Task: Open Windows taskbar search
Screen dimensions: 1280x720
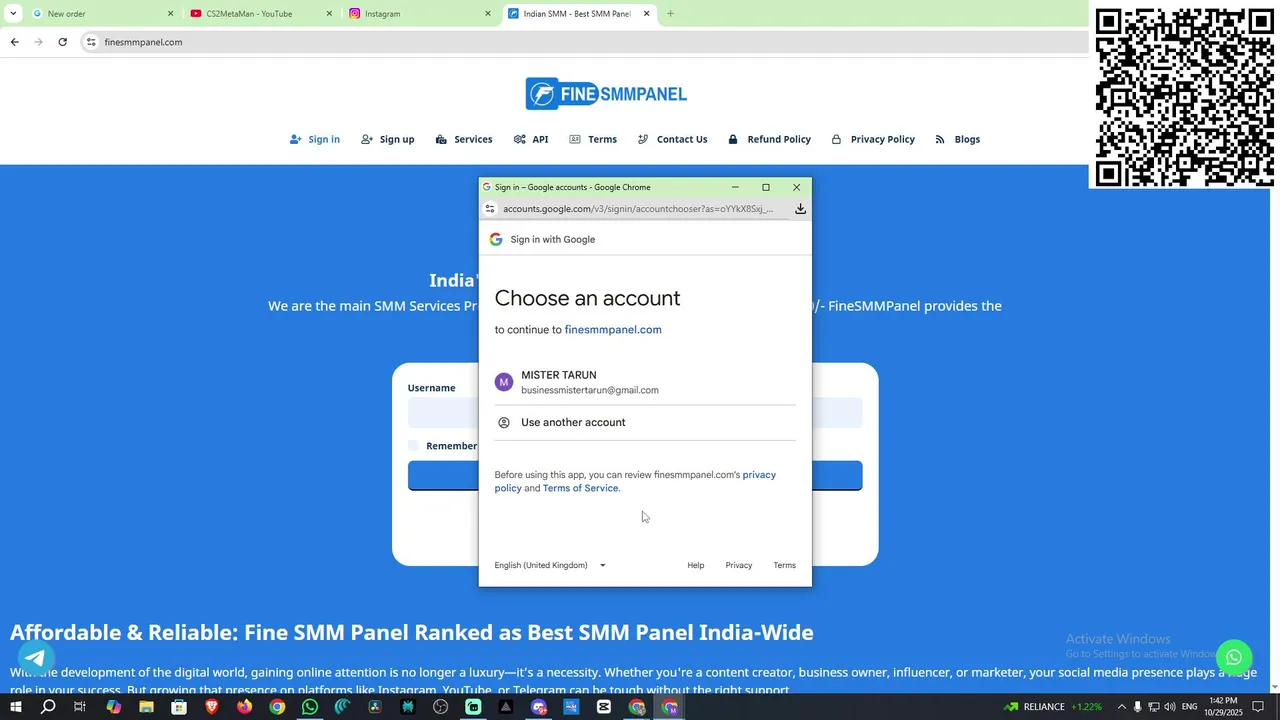Action: tap(48, 707)
